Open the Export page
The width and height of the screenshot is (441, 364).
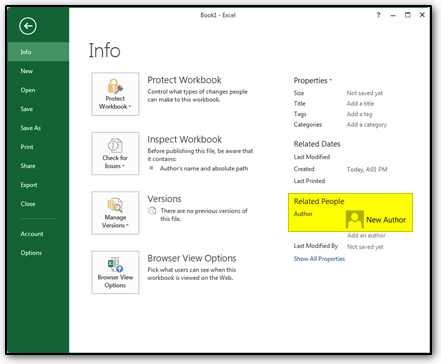tap(38, 185)
